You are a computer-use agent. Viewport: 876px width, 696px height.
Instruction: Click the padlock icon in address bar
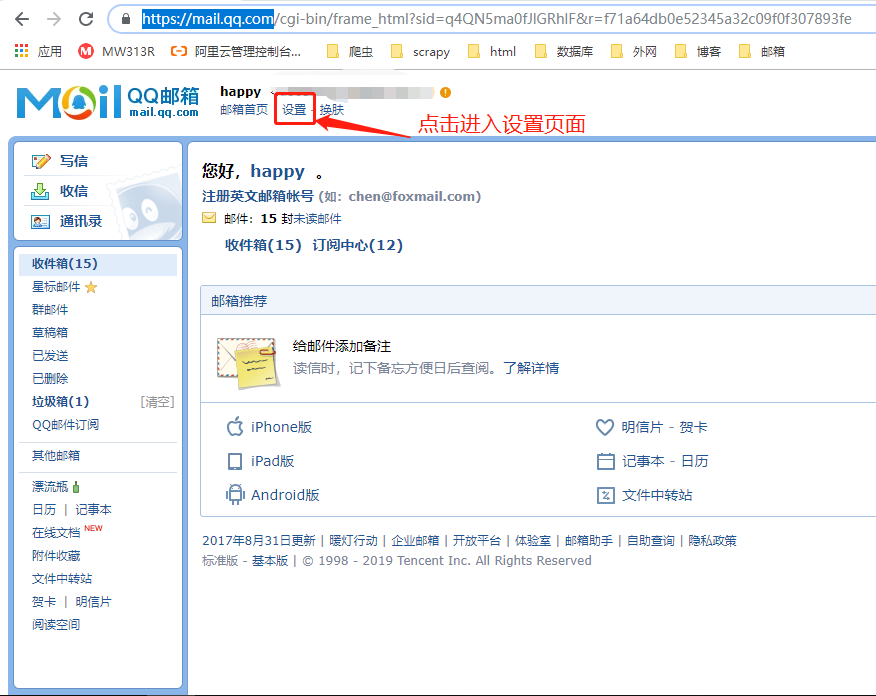pyautogui.click(x=126, y=19)
